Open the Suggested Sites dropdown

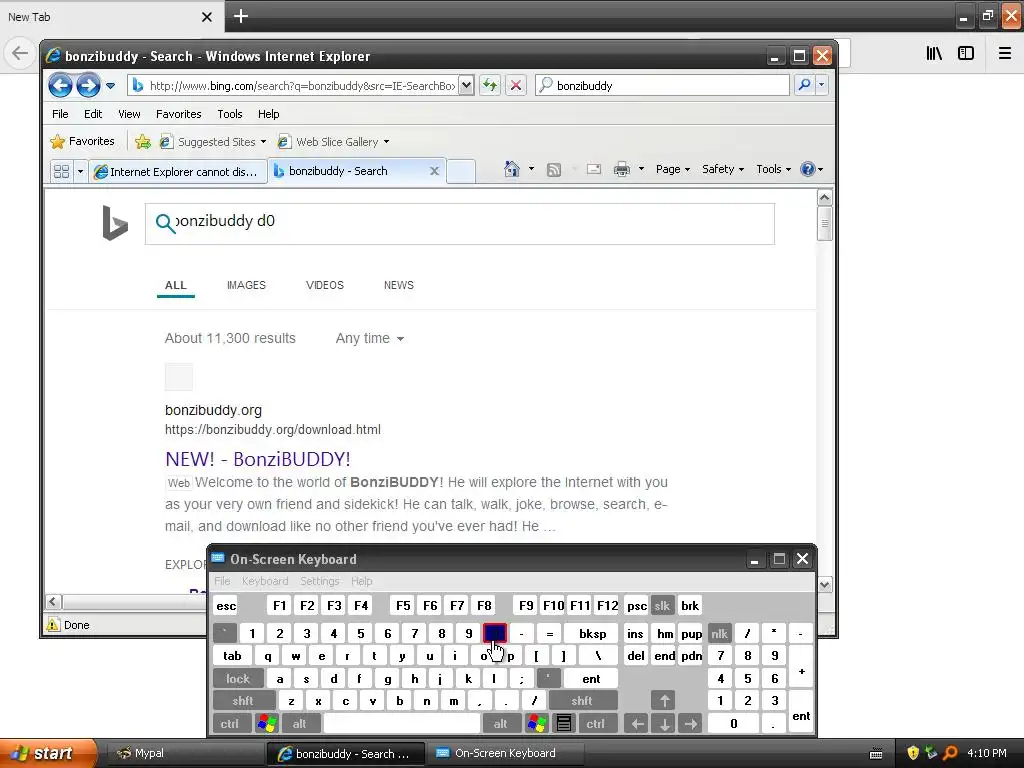pyautogui.click(x=214, y=142)
